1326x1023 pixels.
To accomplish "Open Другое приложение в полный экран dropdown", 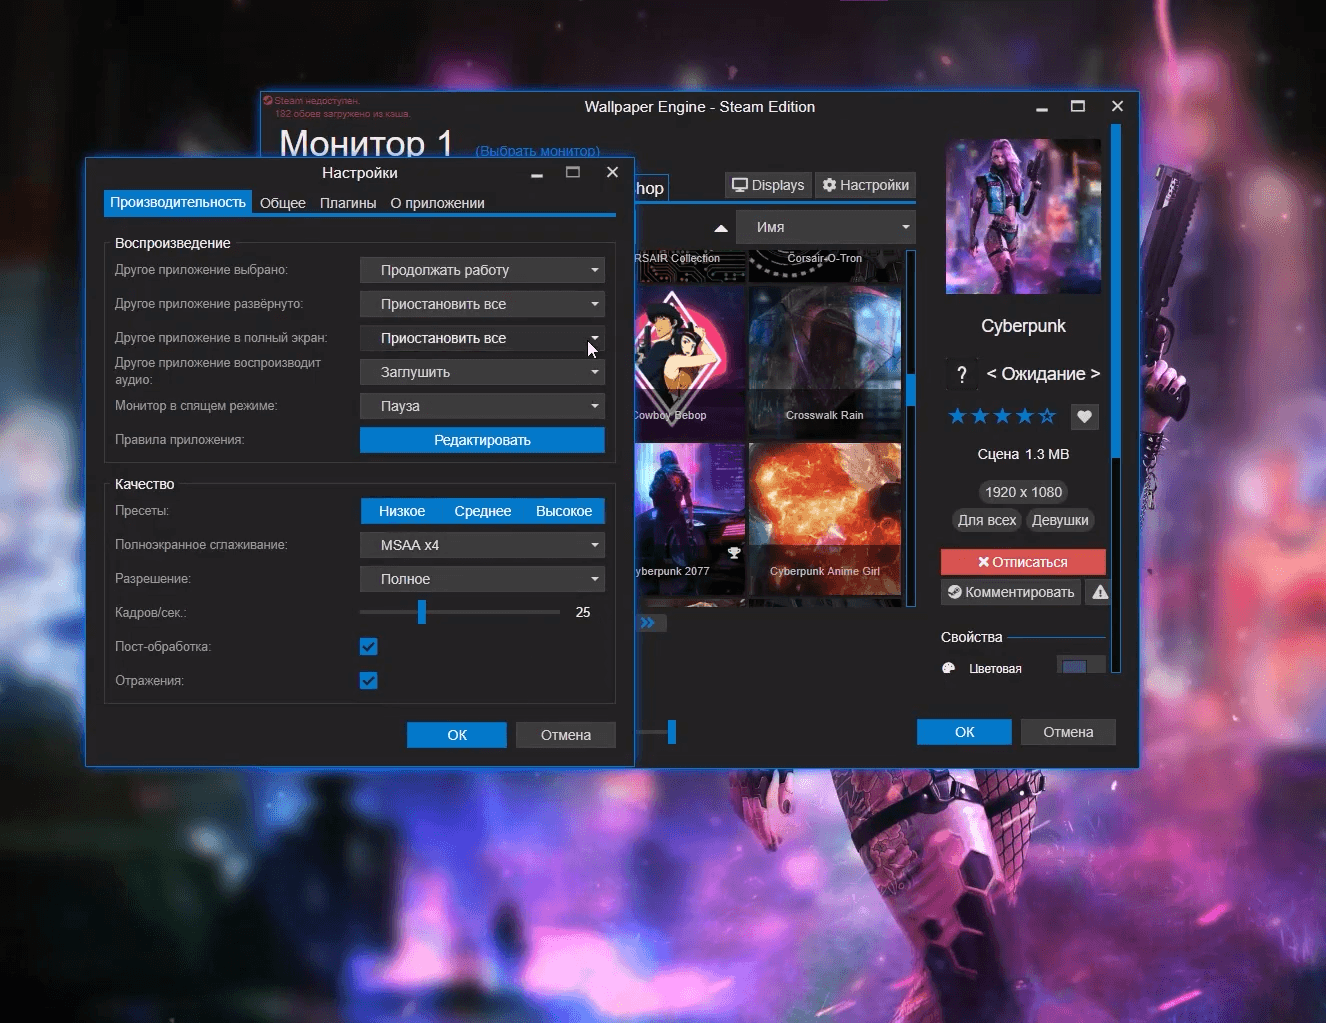I will (482, 338).
